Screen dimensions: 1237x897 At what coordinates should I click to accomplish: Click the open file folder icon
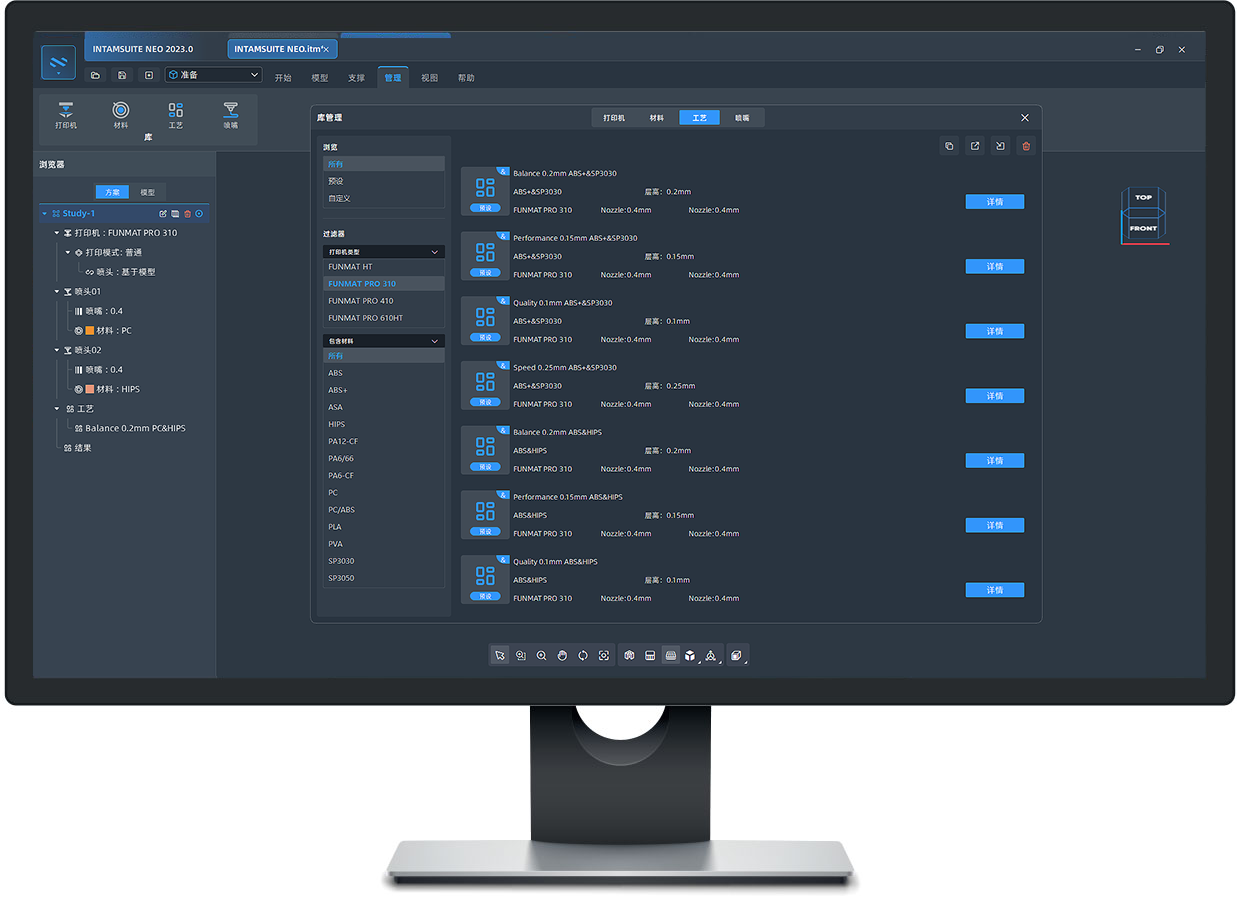(96, 75)
